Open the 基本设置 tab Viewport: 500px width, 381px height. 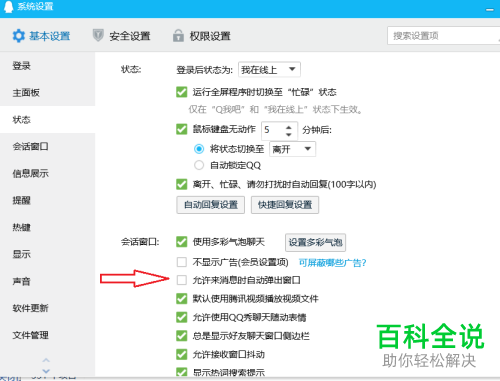pos(41,36)
